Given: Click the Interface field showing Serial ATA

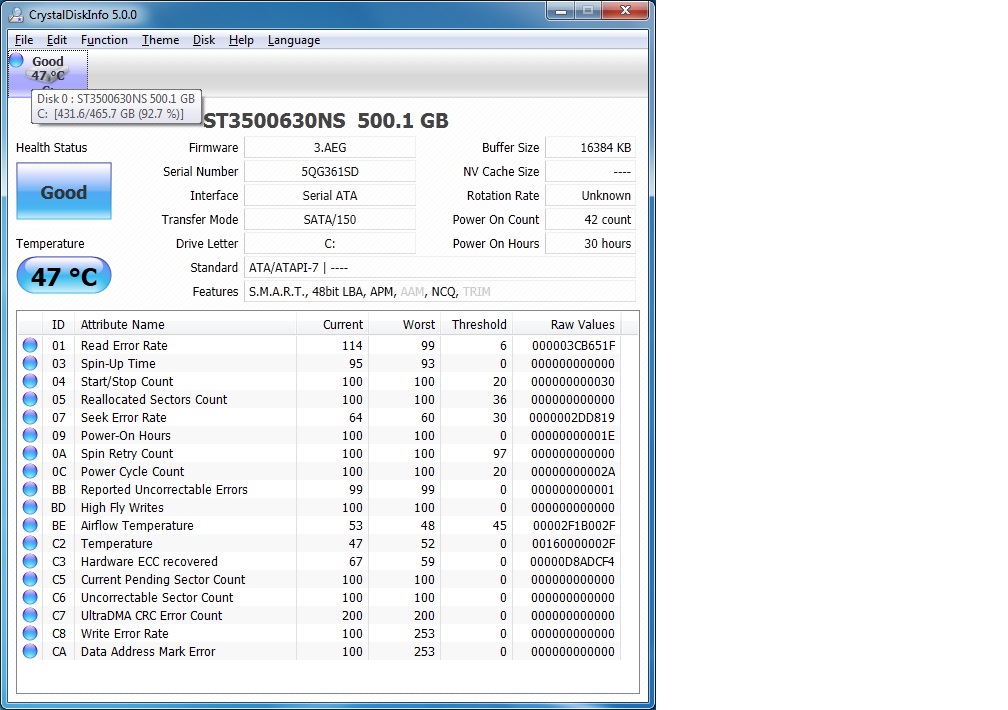Looking at the screenshot, I should pos(330,196).
